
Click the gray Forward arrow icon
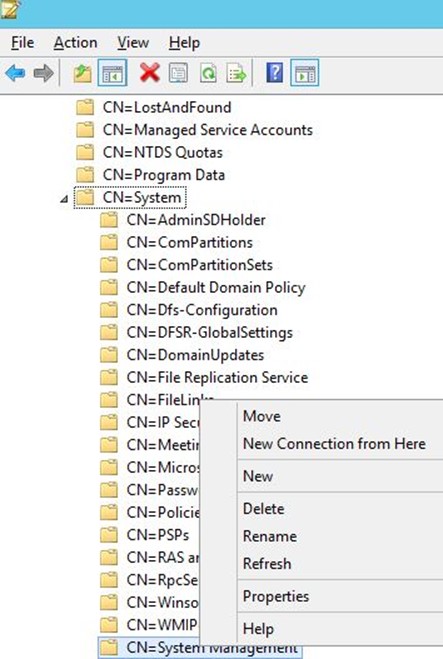43,74
